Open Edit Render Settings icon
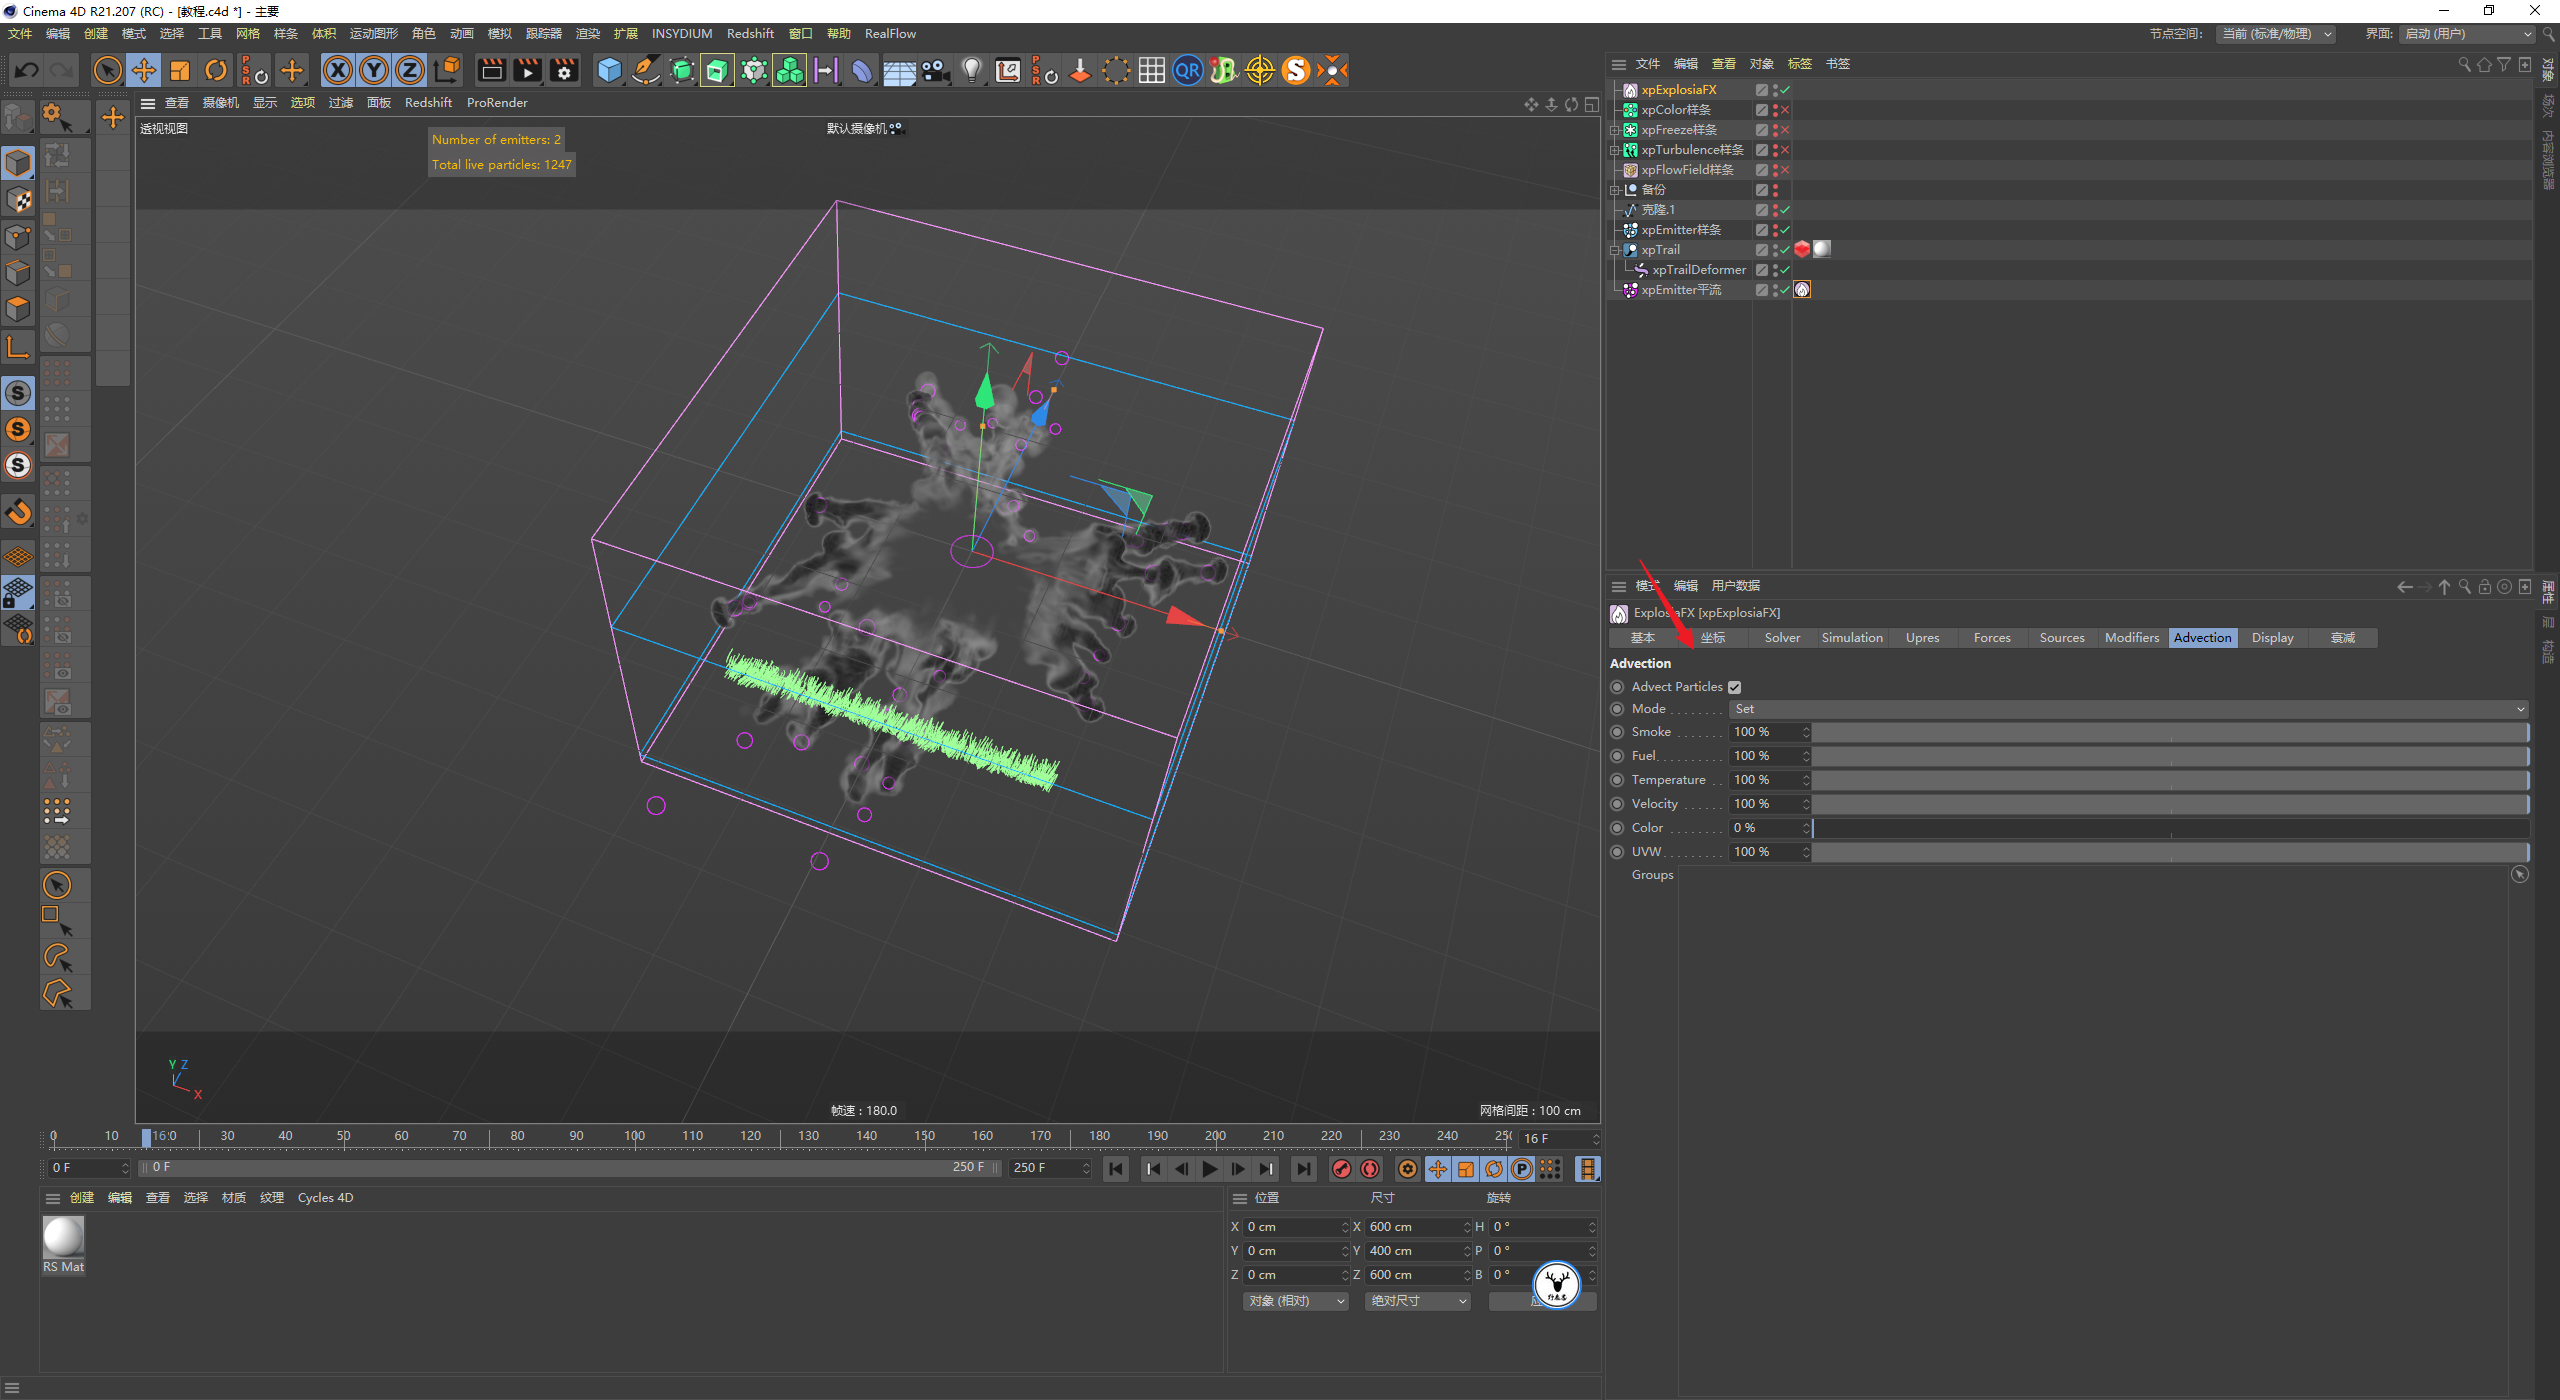Image resolution: width=2560 pixels, height=1400 pixels. pos(564,70)
